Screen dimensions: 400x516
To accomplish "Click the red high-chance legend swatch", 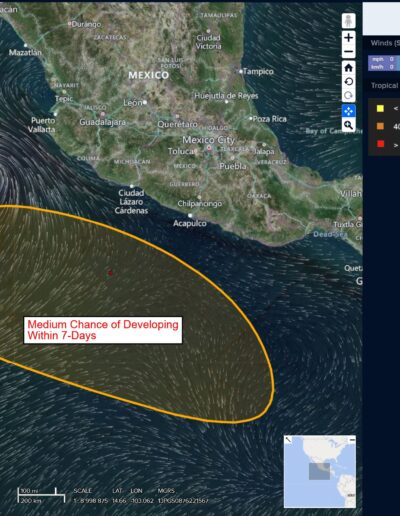I will pos(380,144).
